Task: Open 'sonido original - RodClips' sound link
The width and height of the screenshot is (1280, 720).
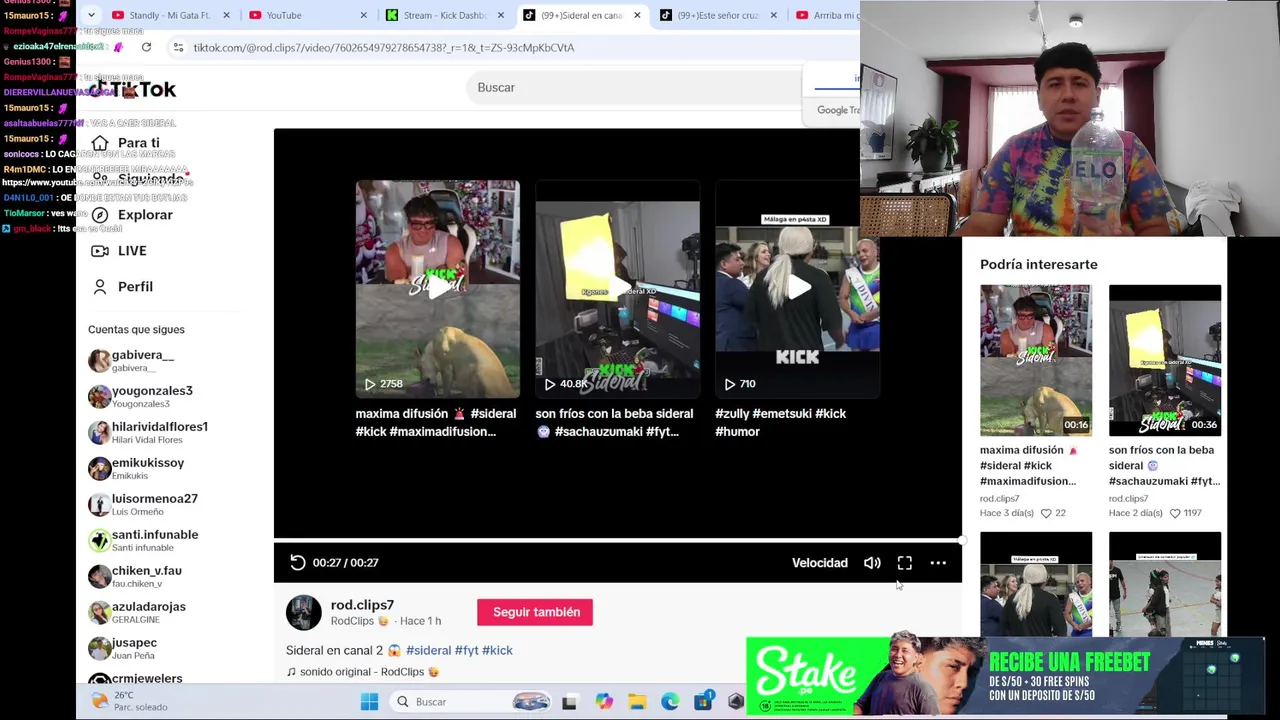Action: pyautogui.click(x=363, y=672)
